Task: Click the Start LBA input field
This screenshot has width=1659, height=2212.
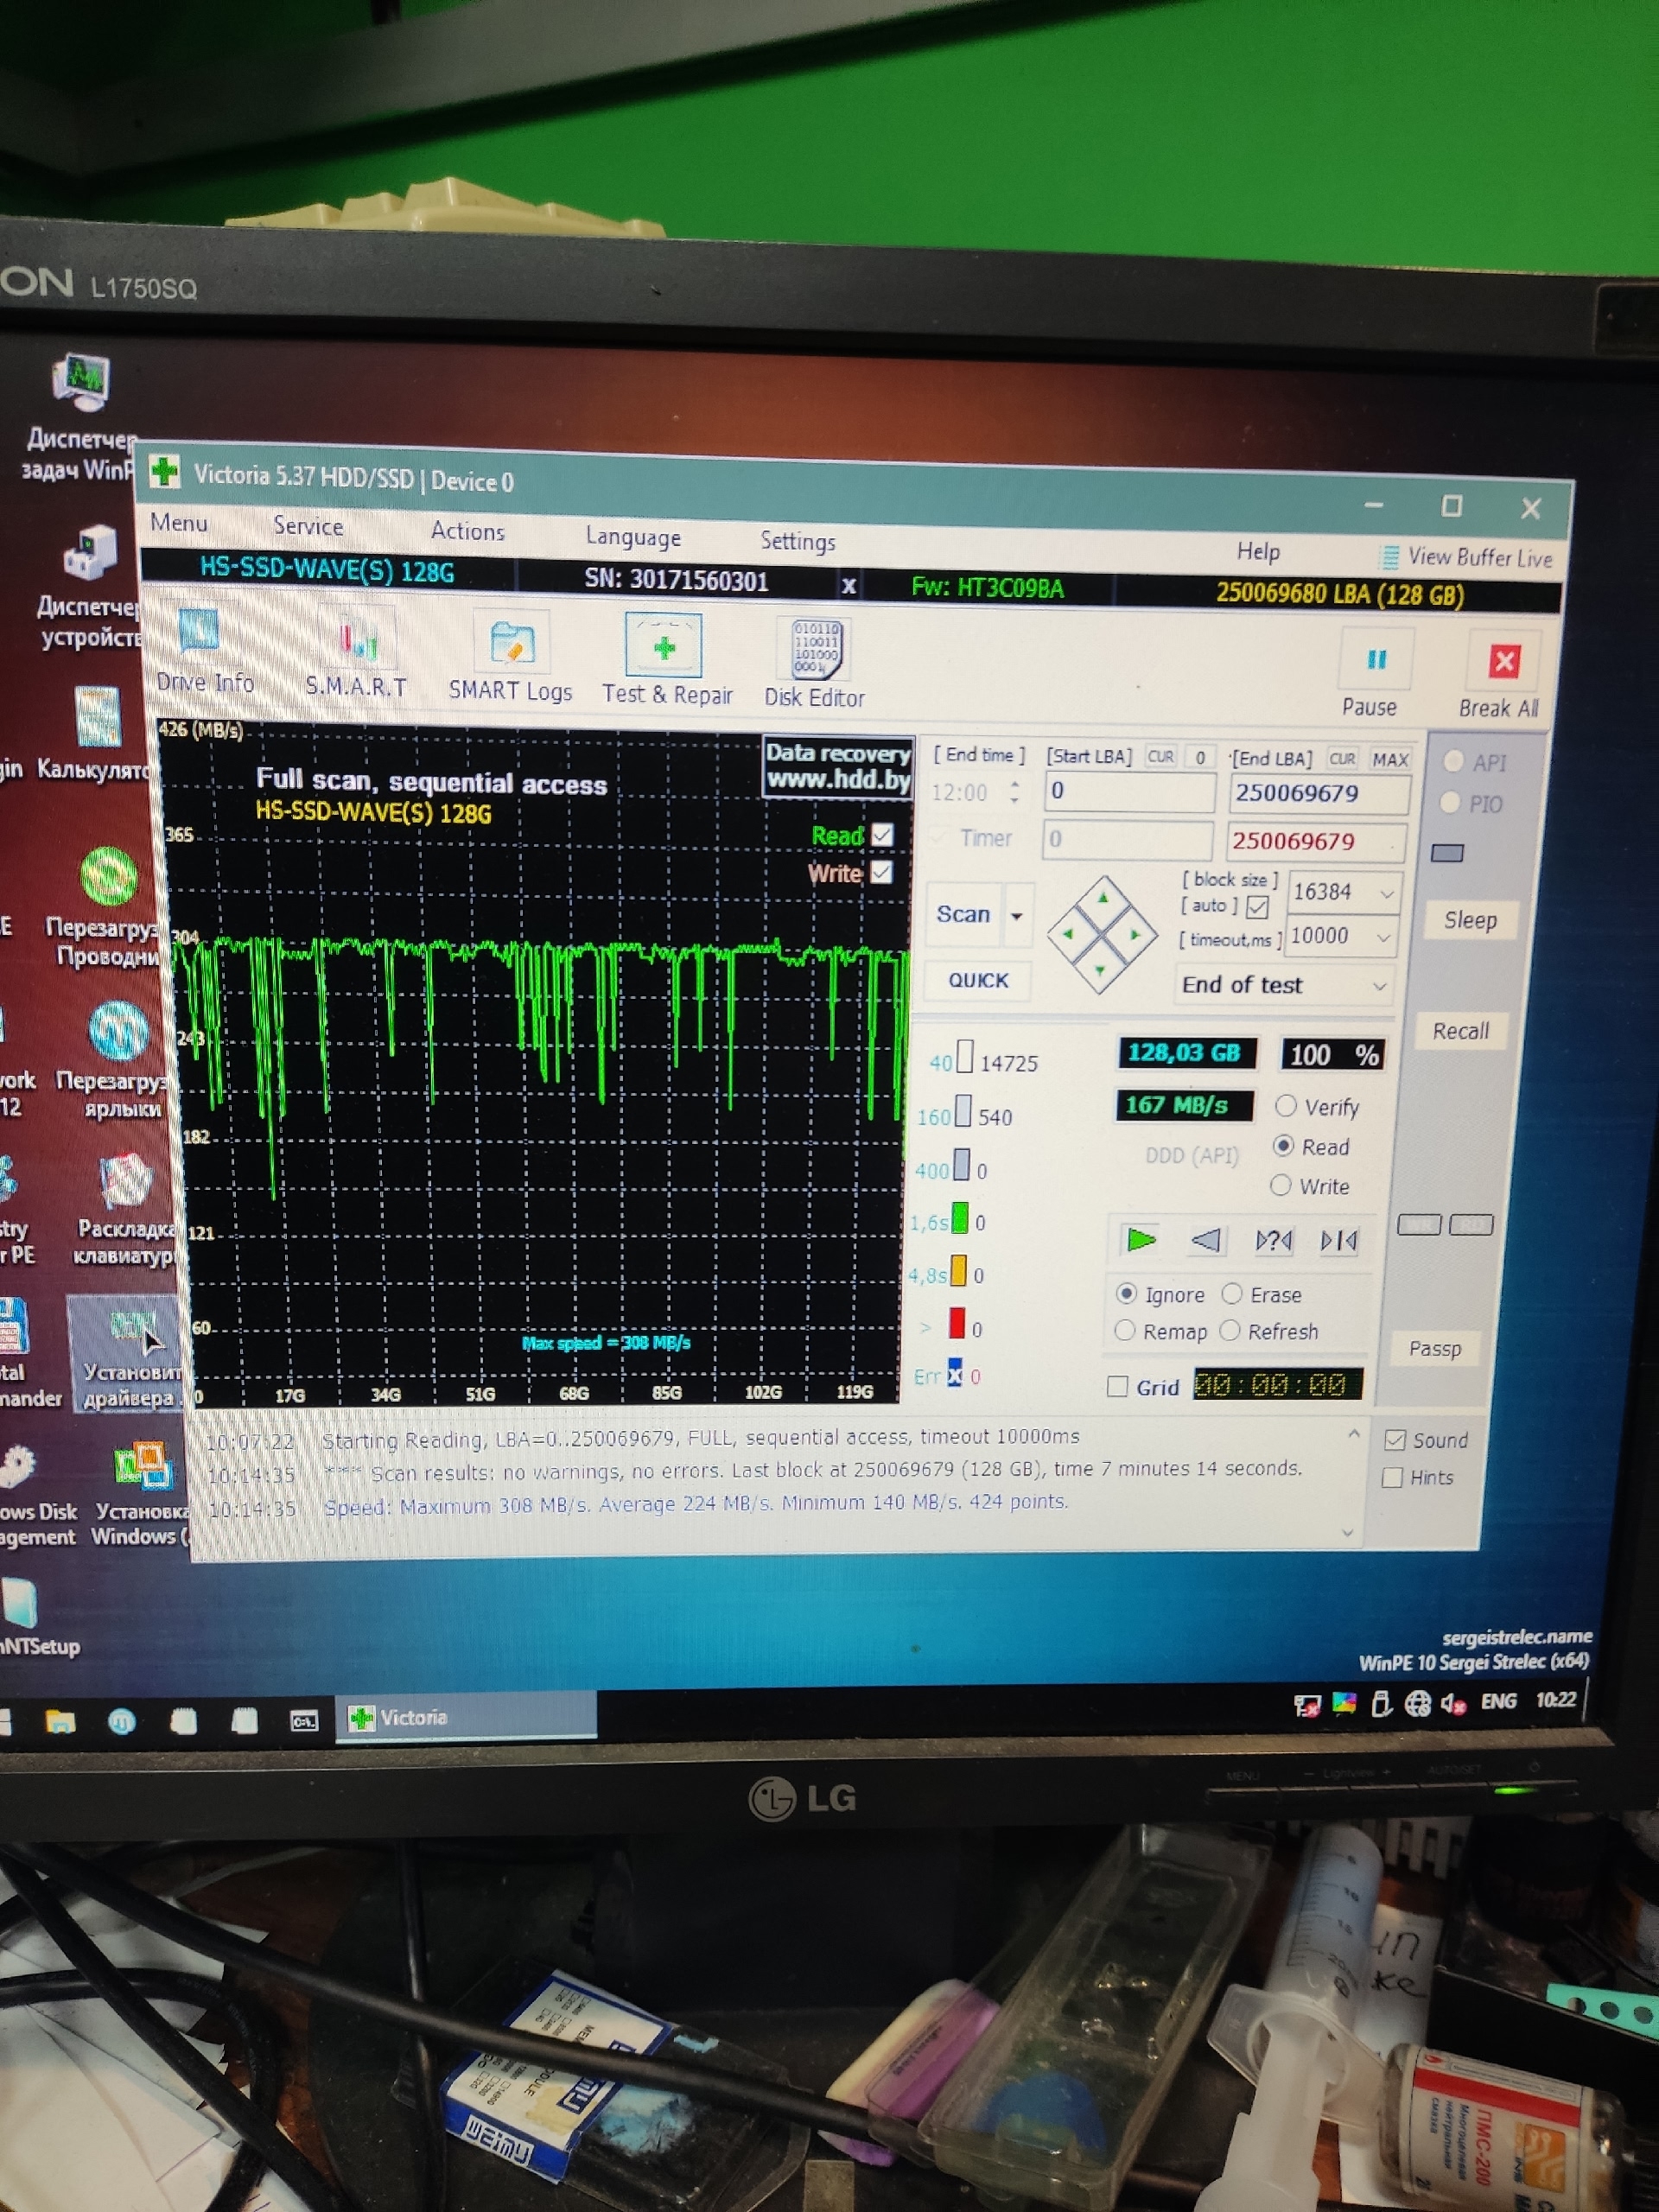Action: tap(1128, 792)
